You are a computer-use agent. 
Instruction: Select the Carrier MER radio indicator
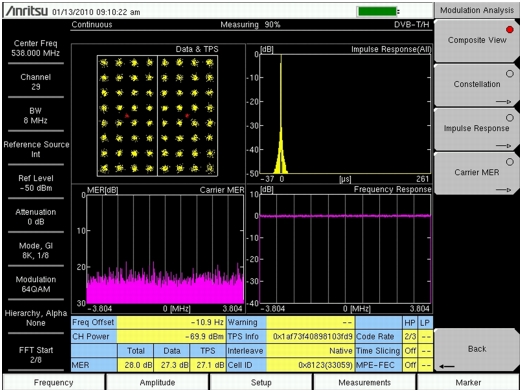pos(510,162)
